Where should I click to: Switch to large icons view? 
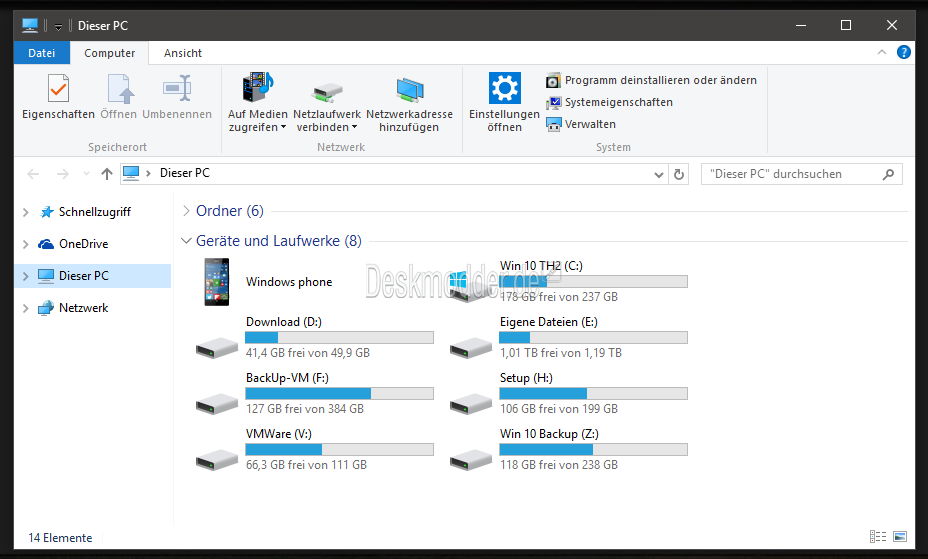pyautogui.click(x=900, y=537)
